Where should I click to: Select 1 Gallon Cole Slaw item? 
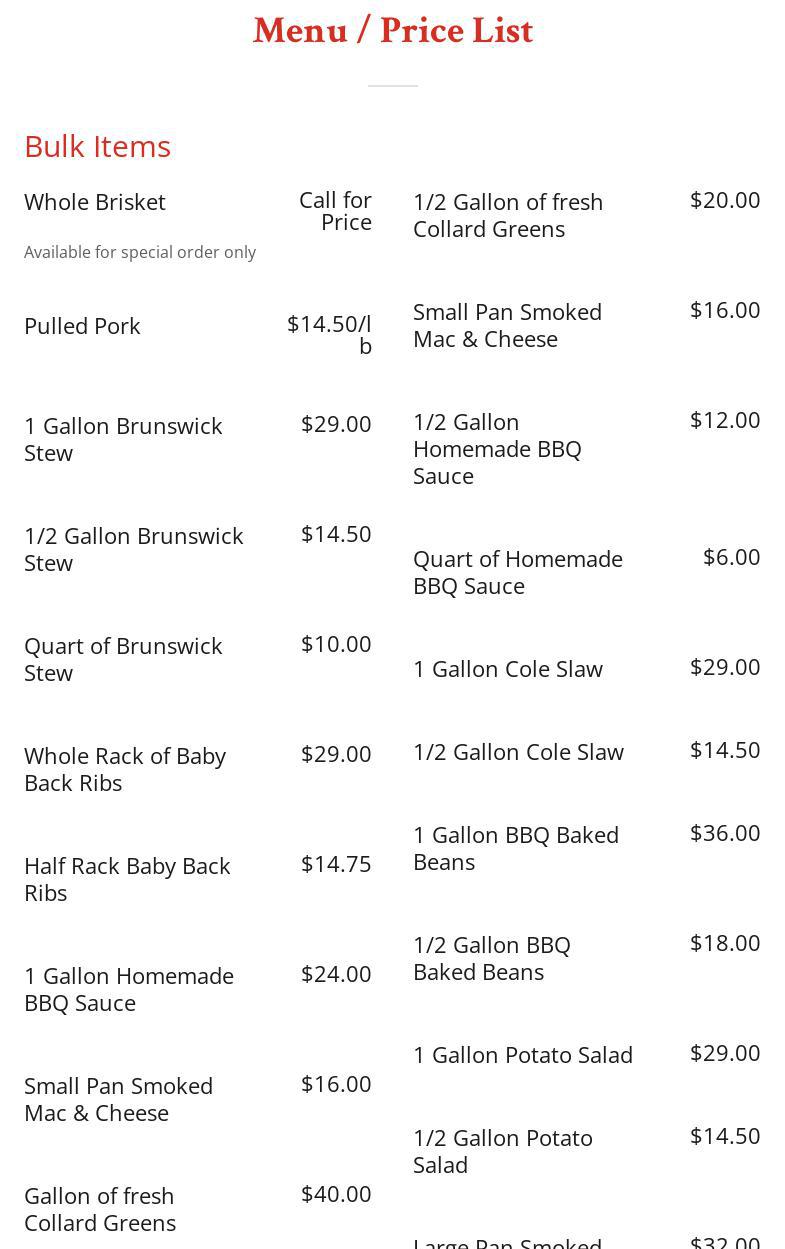point(508,669)
